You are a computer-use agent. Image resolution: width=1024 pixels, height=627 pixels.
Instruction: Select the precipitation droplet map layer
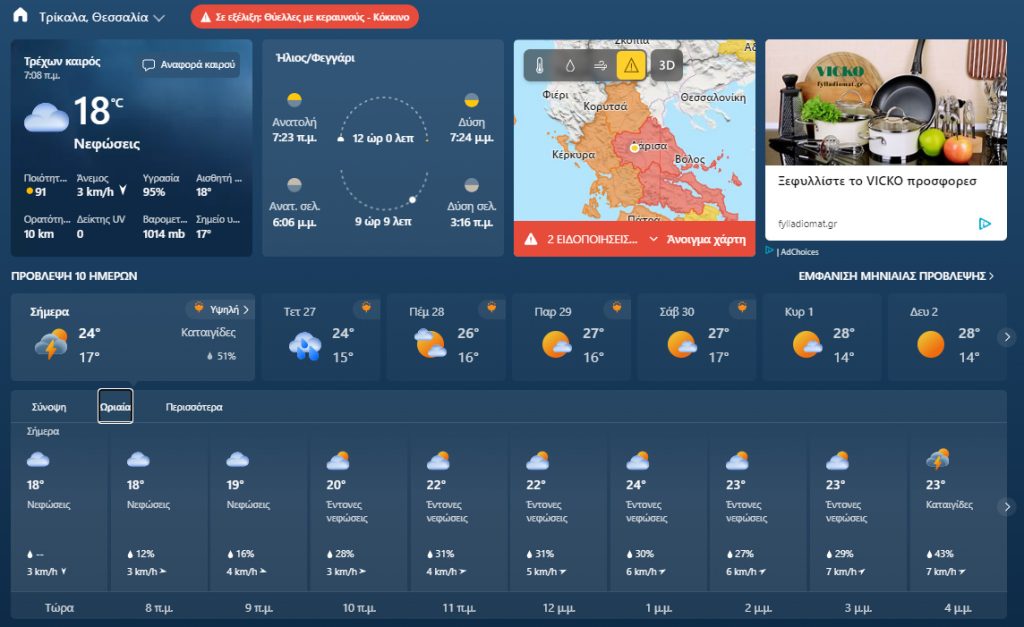pos(570,65)
